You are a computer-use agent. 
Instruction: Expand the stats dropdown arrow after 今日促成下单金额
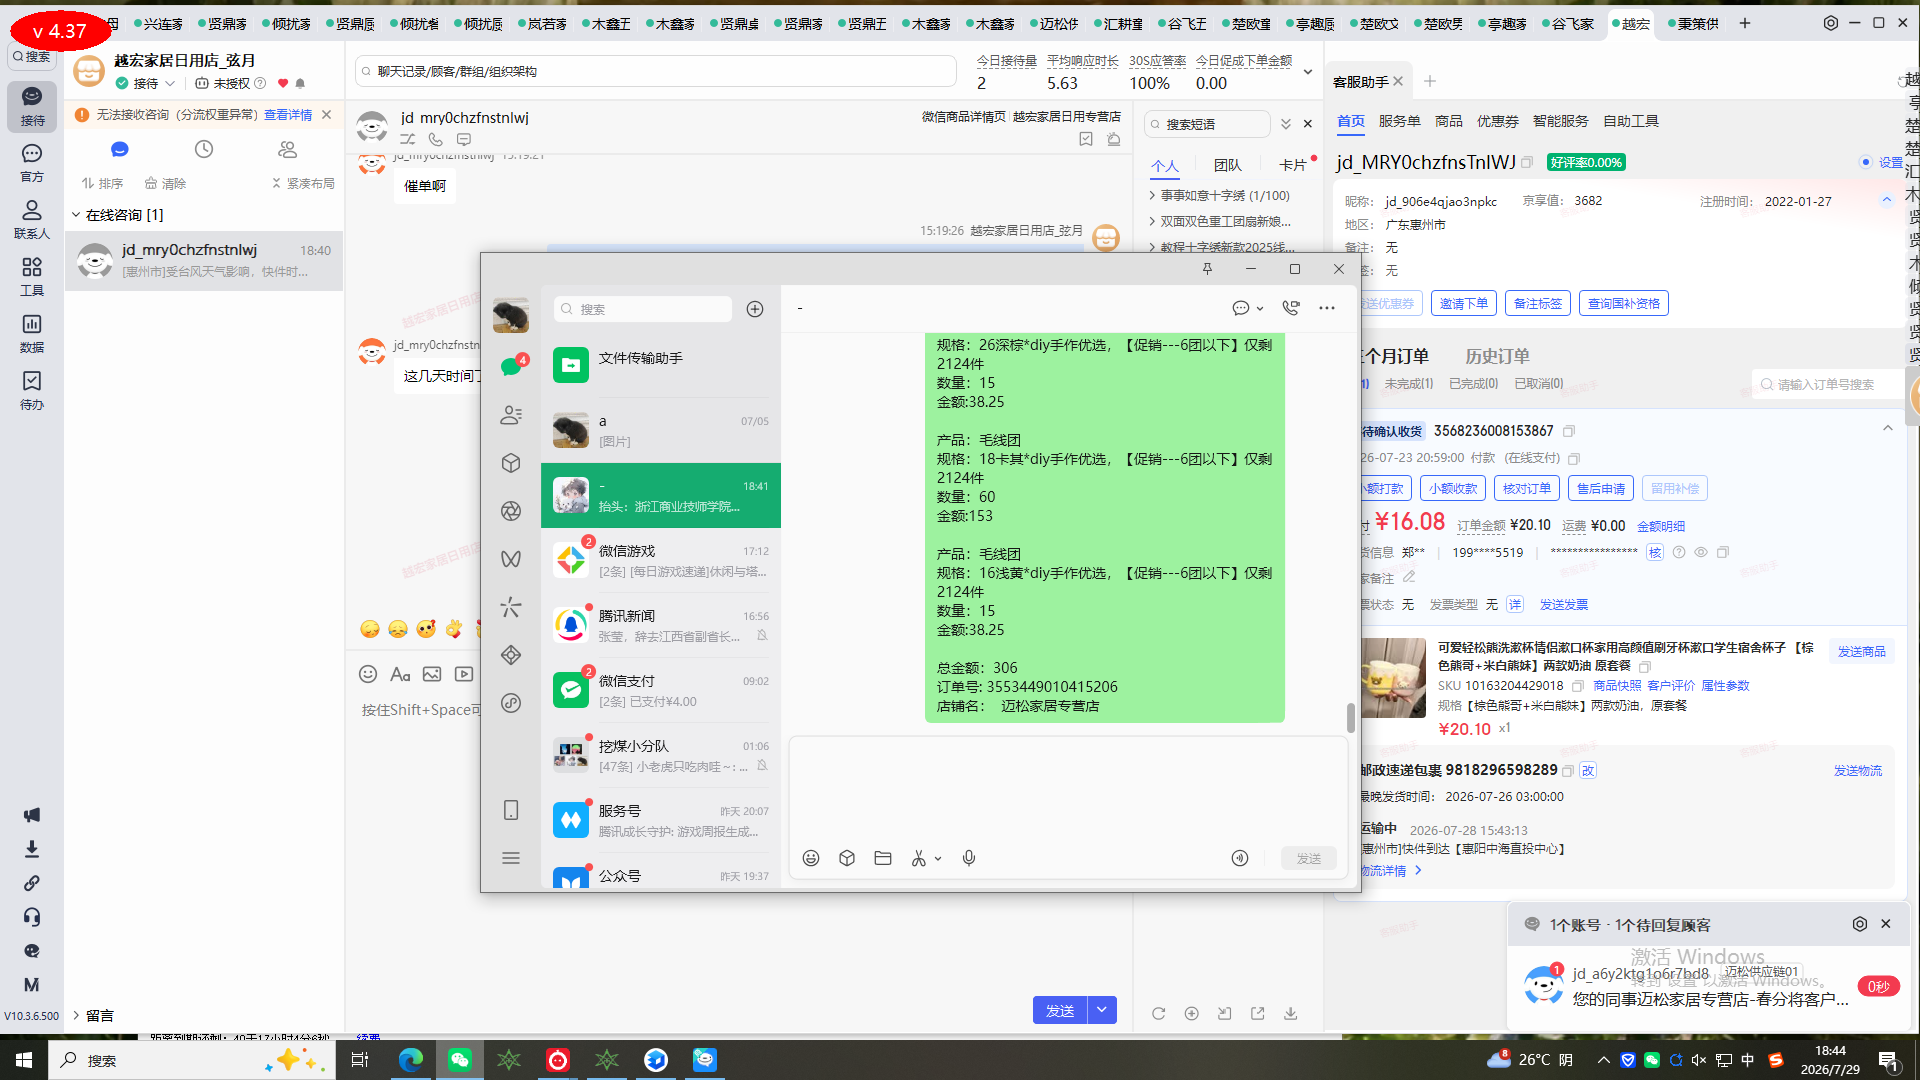pos(1307,72)
